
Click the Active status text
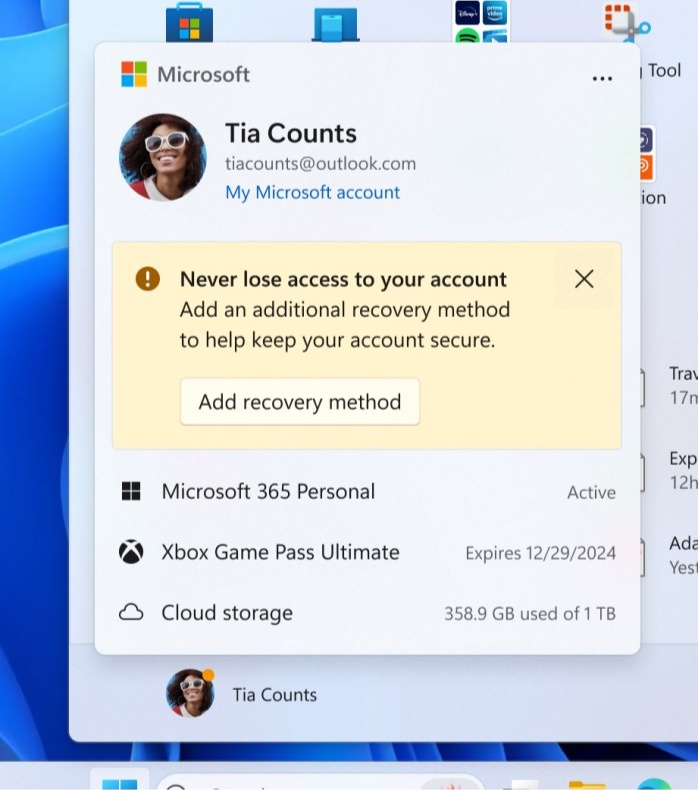pos(592,492)
